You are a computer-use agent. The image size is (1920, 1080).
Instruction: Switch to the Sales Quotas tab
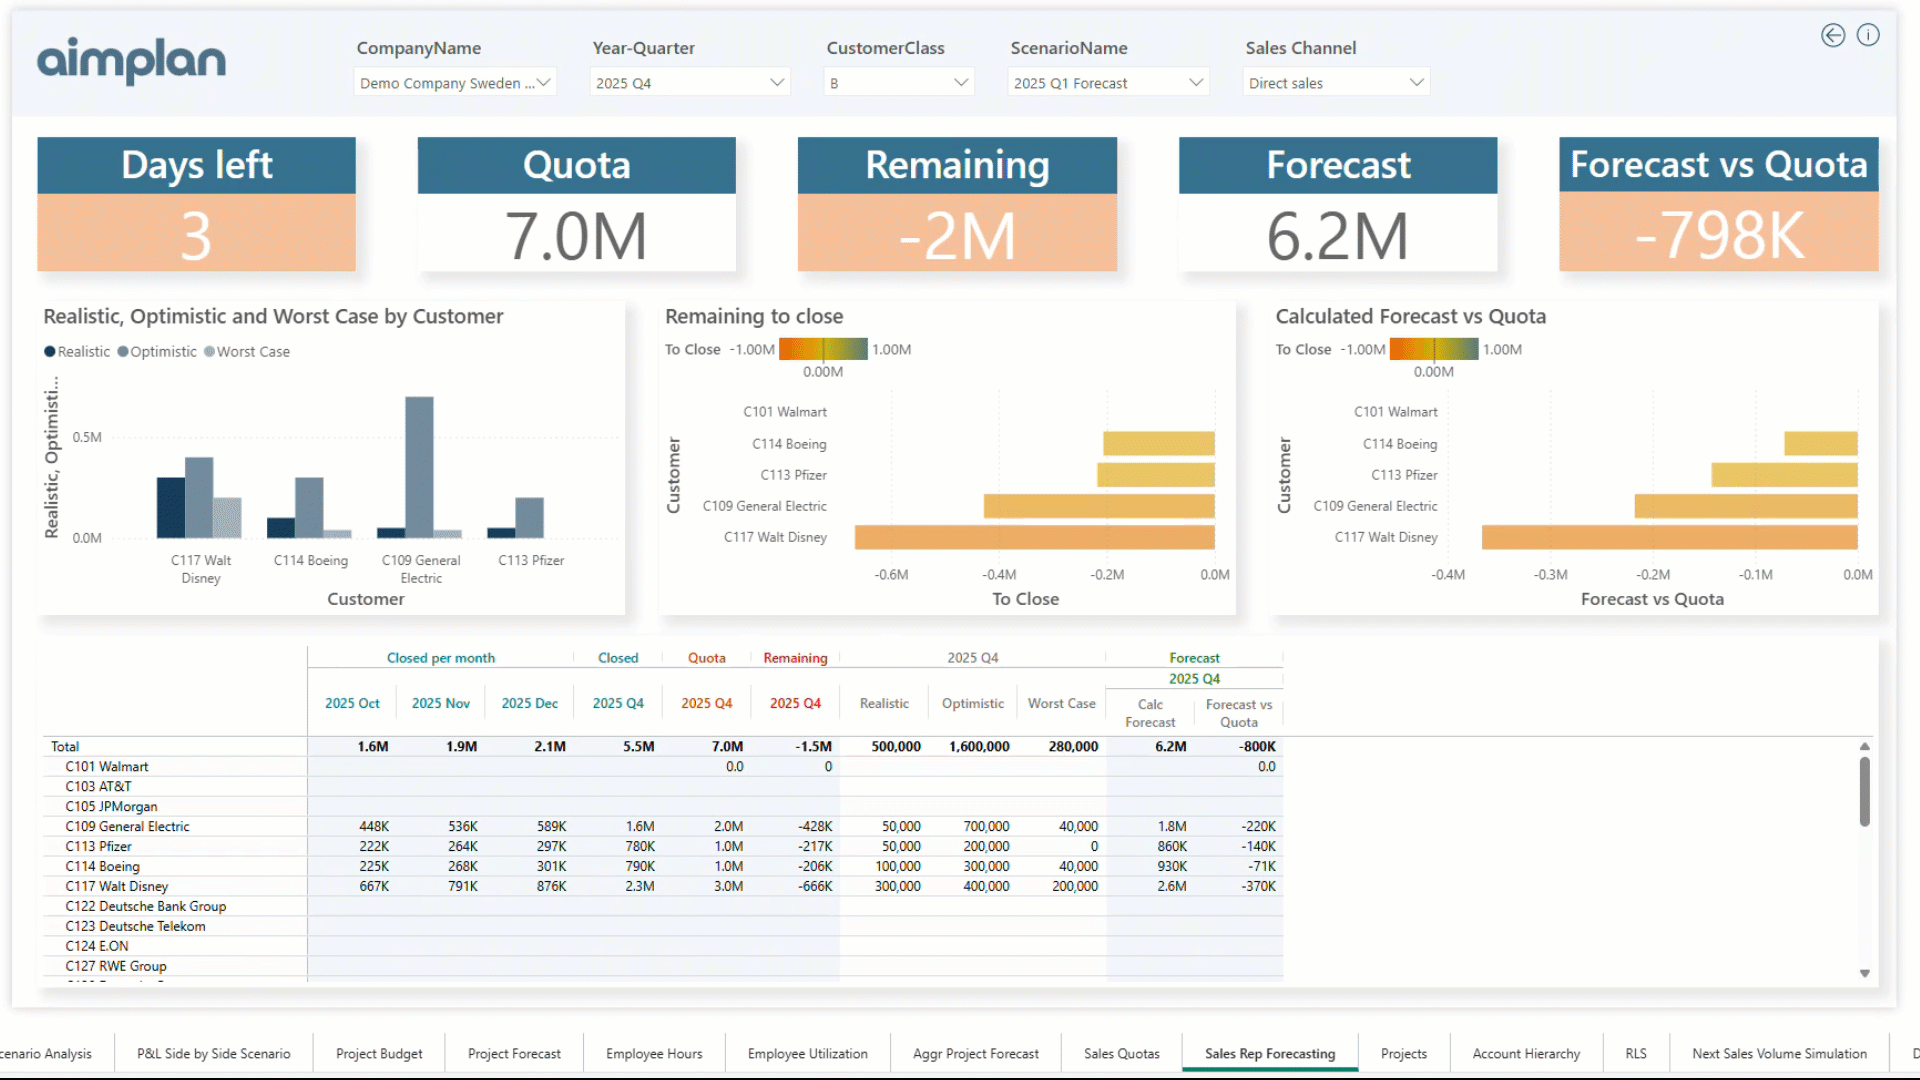(x=1120, y=1053)
